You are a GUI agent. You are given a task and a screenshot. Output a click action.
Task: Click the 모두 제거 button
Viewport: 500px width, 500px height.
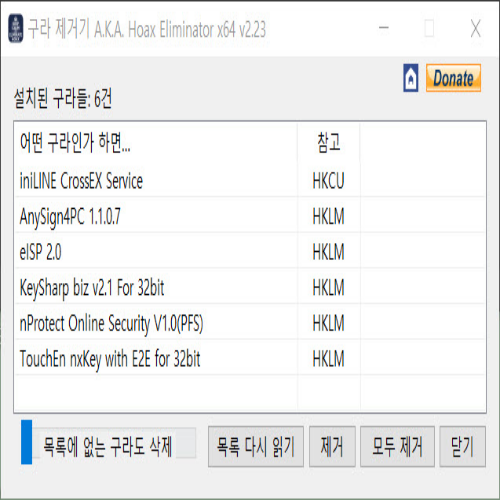click(397, 446)
